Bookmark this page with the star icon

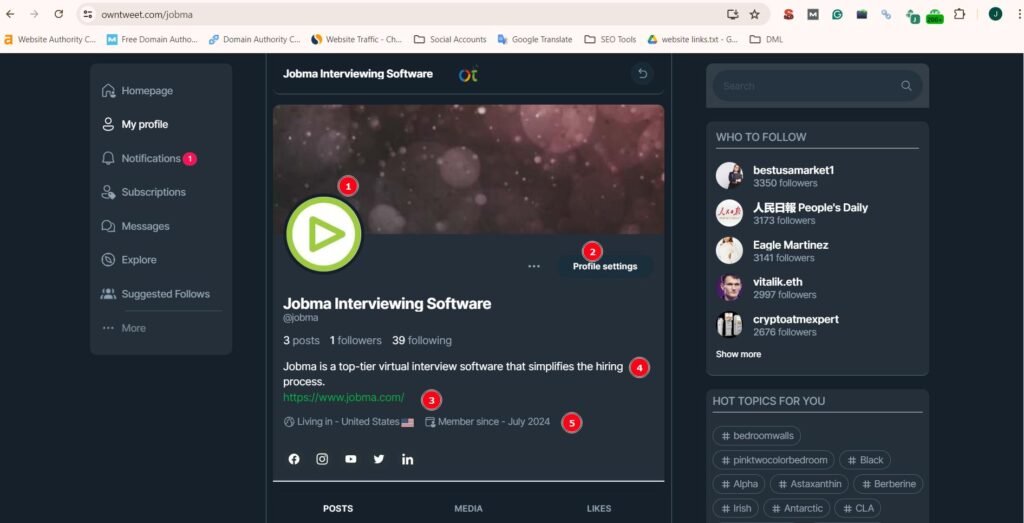tap(754, 14)
